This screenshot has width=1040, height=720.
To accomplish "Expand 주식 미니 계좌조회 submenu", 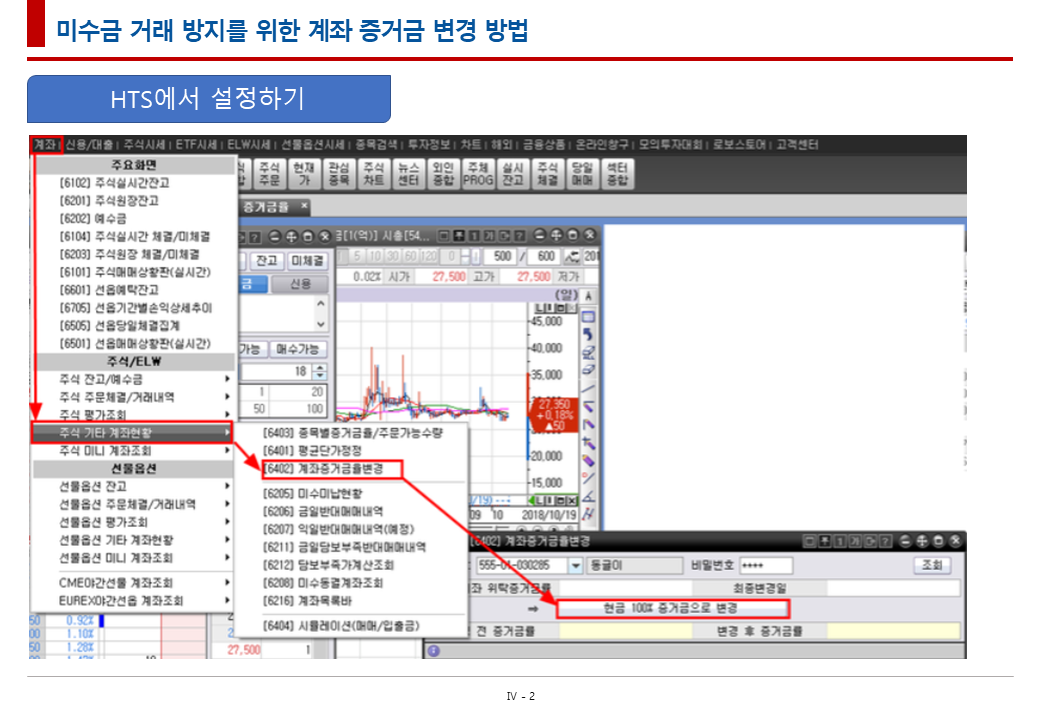I will 135,451.
